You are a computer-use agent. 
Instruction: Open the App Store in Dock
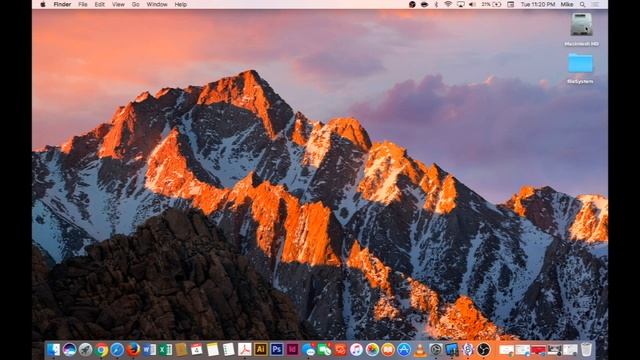point(404,350)
